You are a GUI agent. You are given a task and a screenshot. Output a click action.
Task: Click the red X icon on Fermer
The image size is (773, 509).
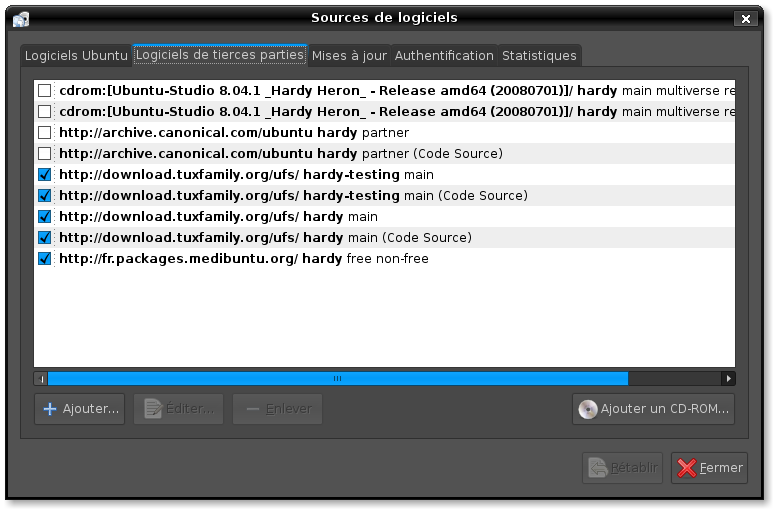point(685,468)
